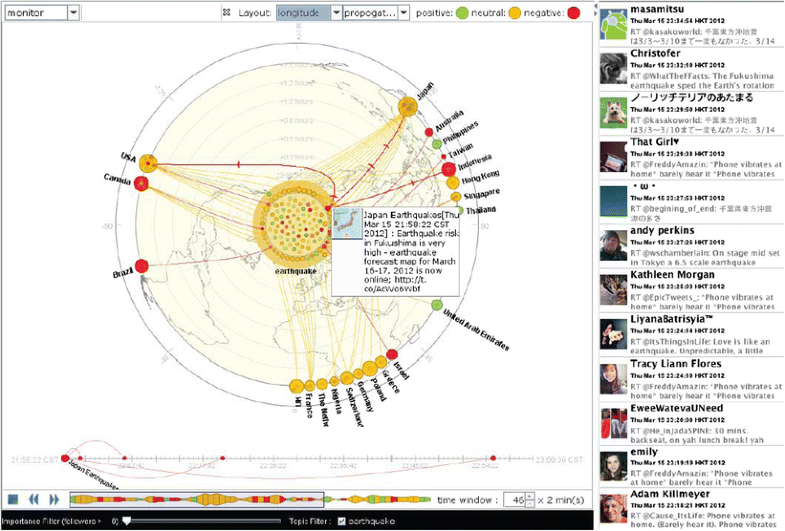This screenshot has width=785, height=531.
Task: Click the Brazil red node
Action: [x=142, y=266]
